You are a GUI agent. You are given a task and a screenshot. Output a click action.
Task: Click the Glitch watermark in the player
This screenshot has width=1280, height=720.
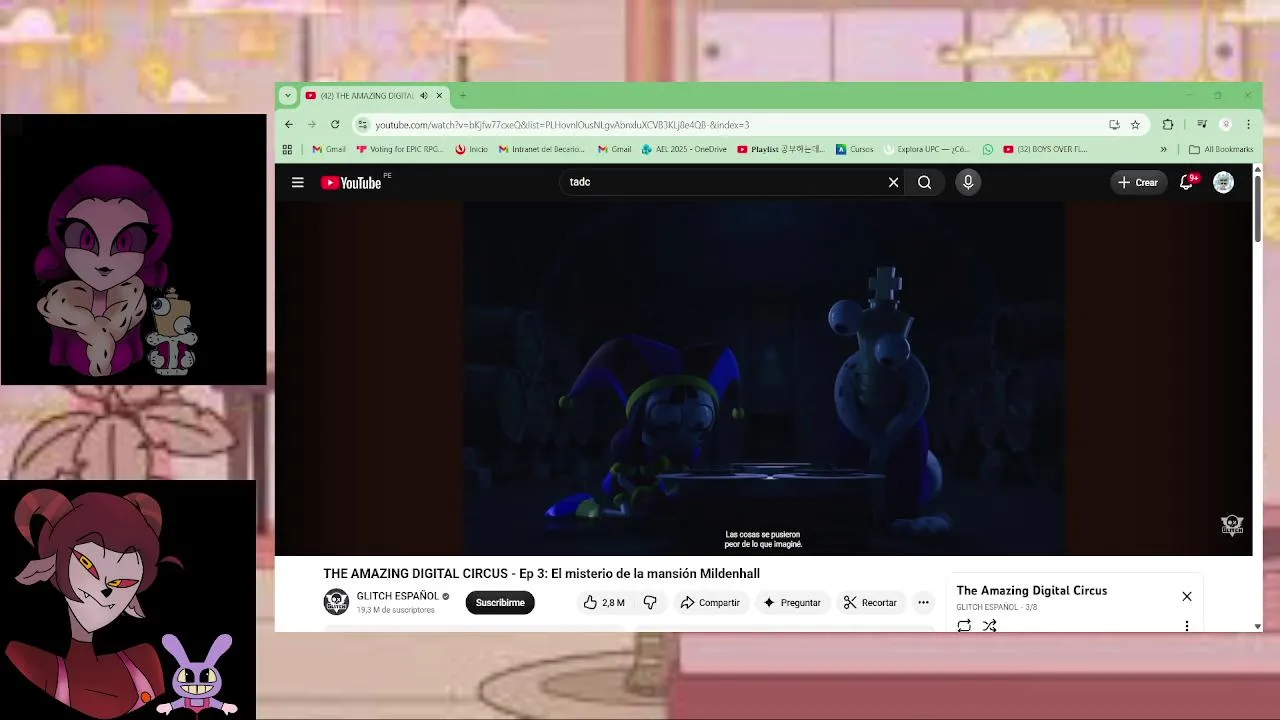click(1232, 524)
